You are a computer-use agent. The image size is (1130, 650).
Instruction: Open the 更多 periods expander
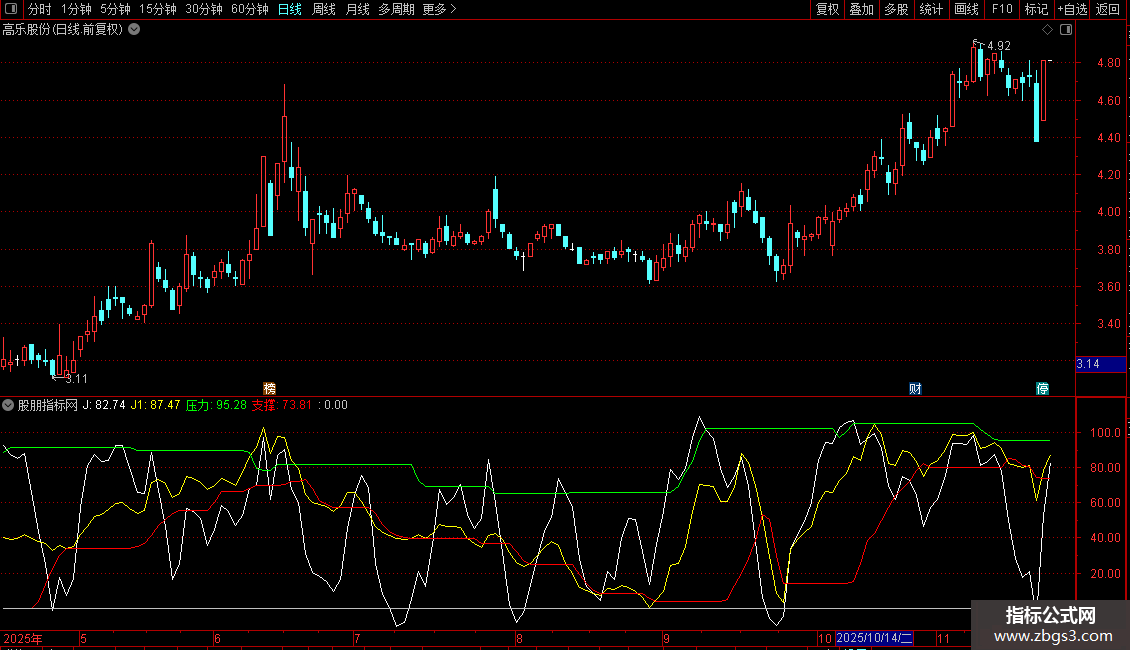(x=439, y=9)
